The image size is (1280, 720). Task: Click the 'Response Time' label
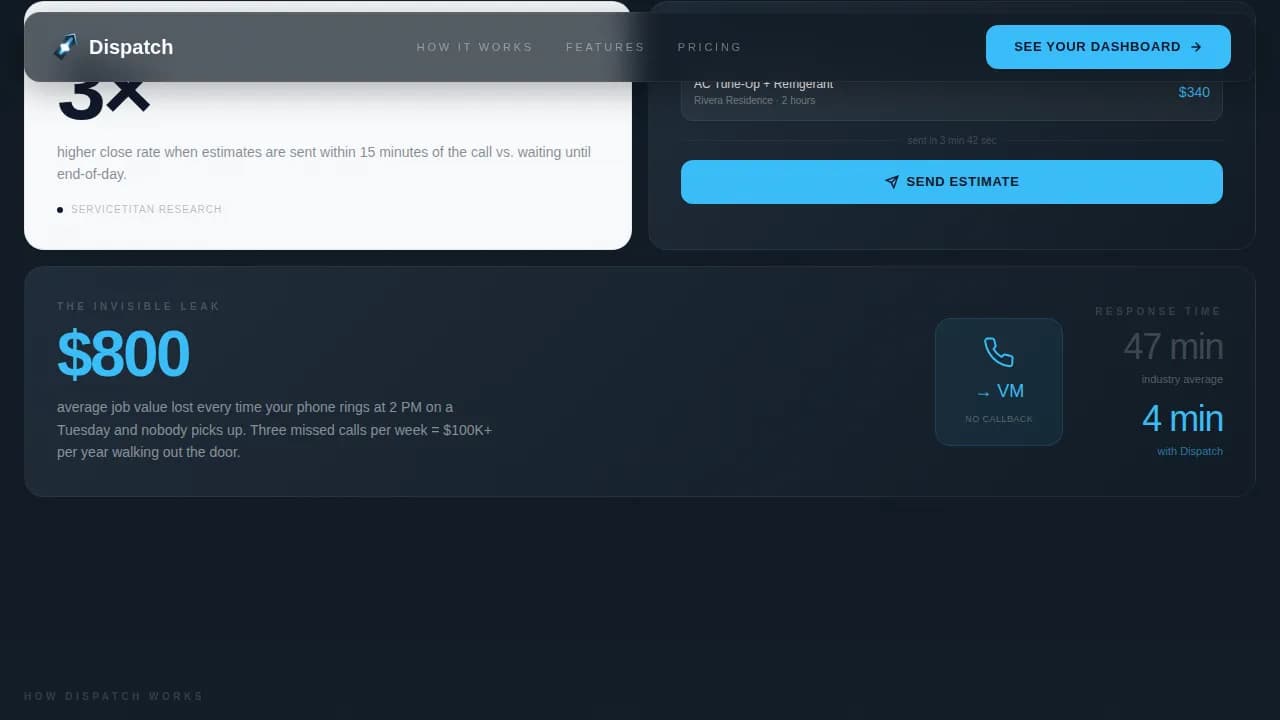(x=1159, y=312)
